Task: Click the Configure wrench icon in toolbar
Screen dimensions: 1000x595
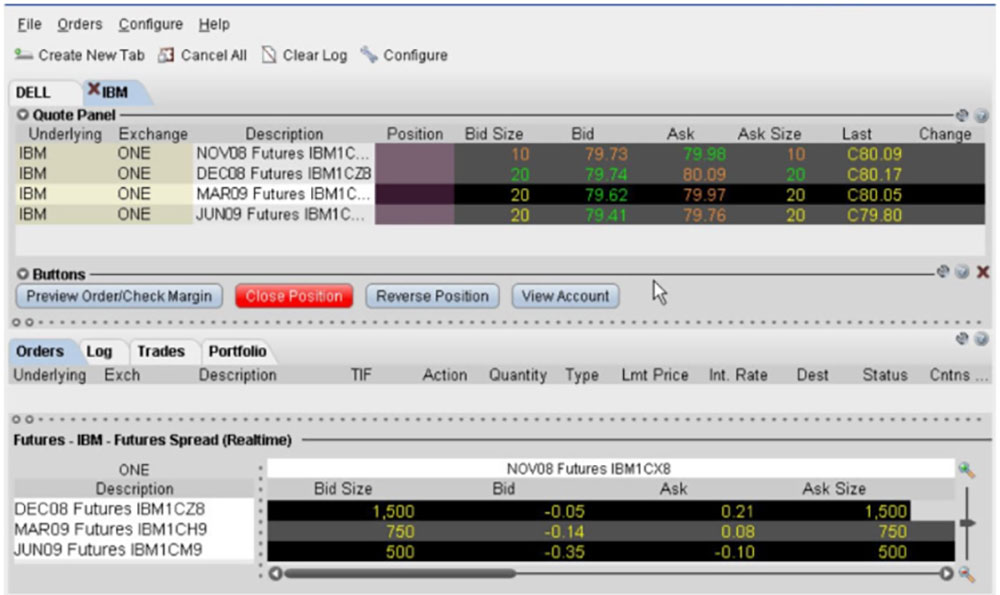Action: (x=369, y=55)
